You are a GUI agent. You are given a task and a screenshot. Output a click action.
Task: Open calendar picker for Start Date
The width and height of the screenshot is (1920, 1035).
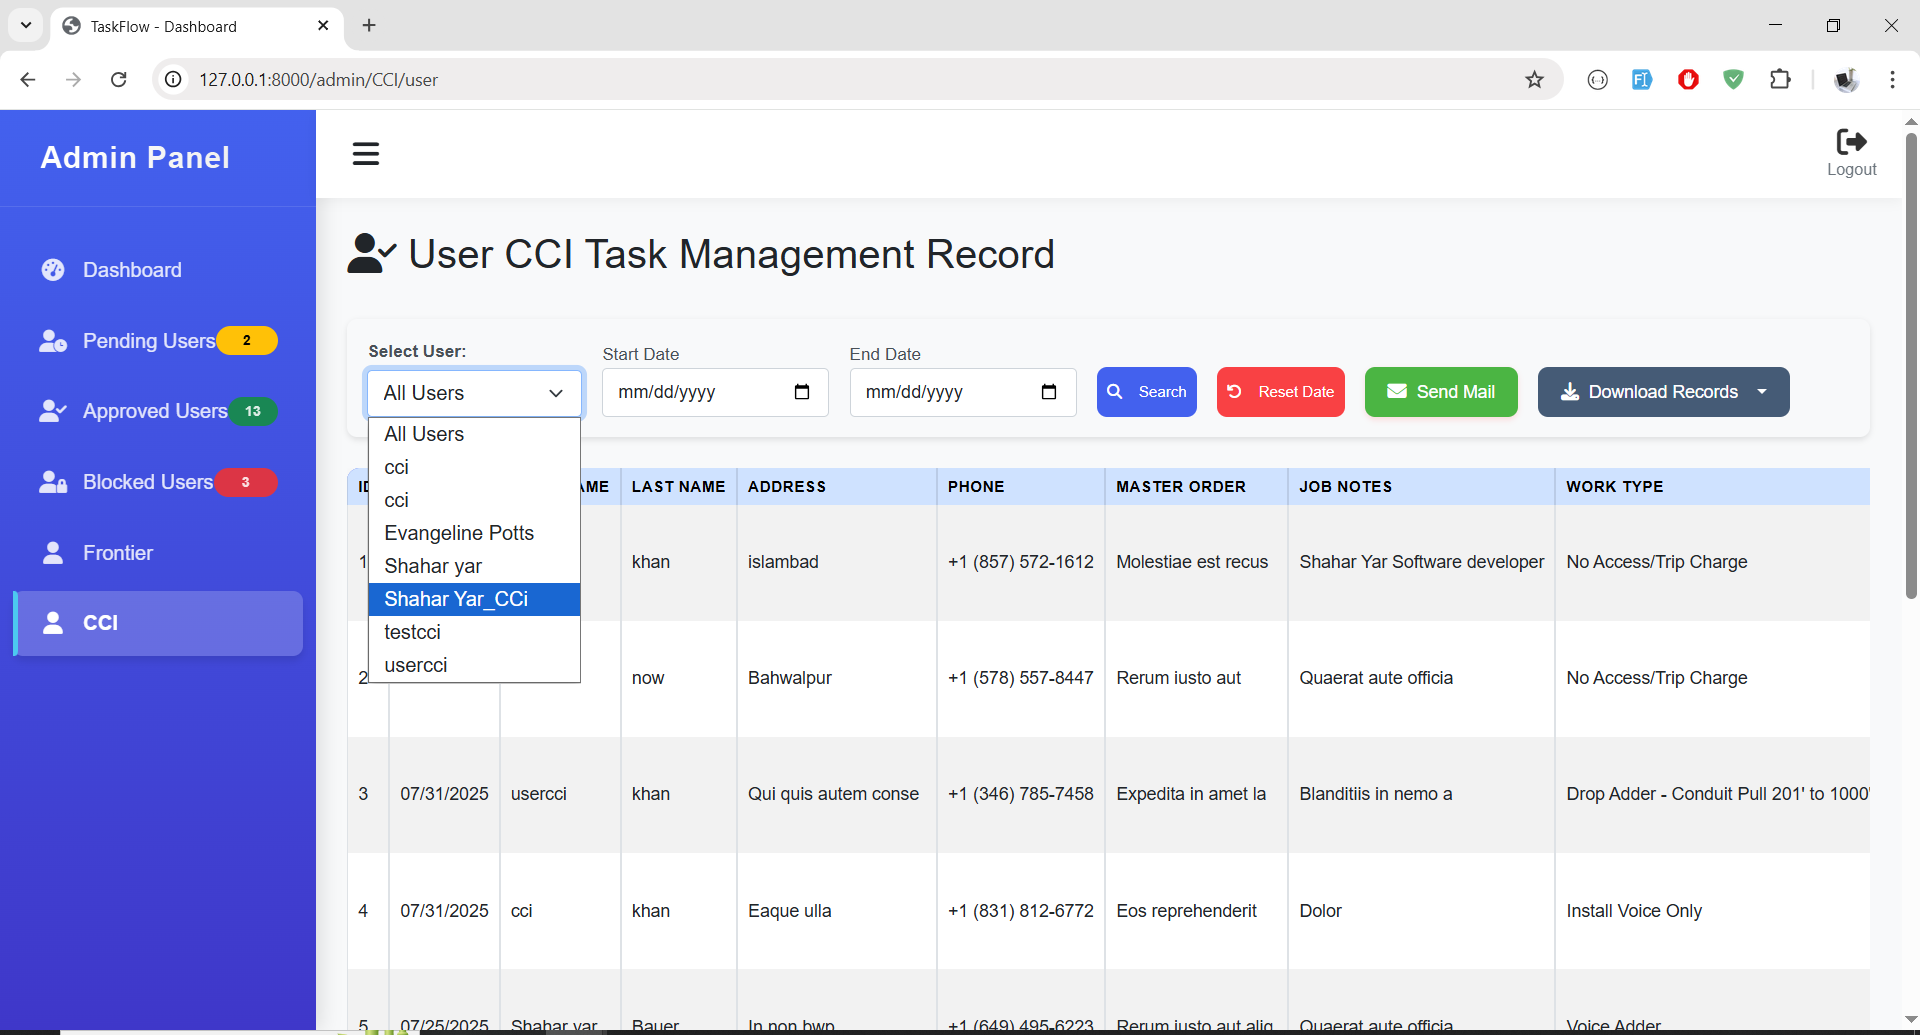point(801,392)
